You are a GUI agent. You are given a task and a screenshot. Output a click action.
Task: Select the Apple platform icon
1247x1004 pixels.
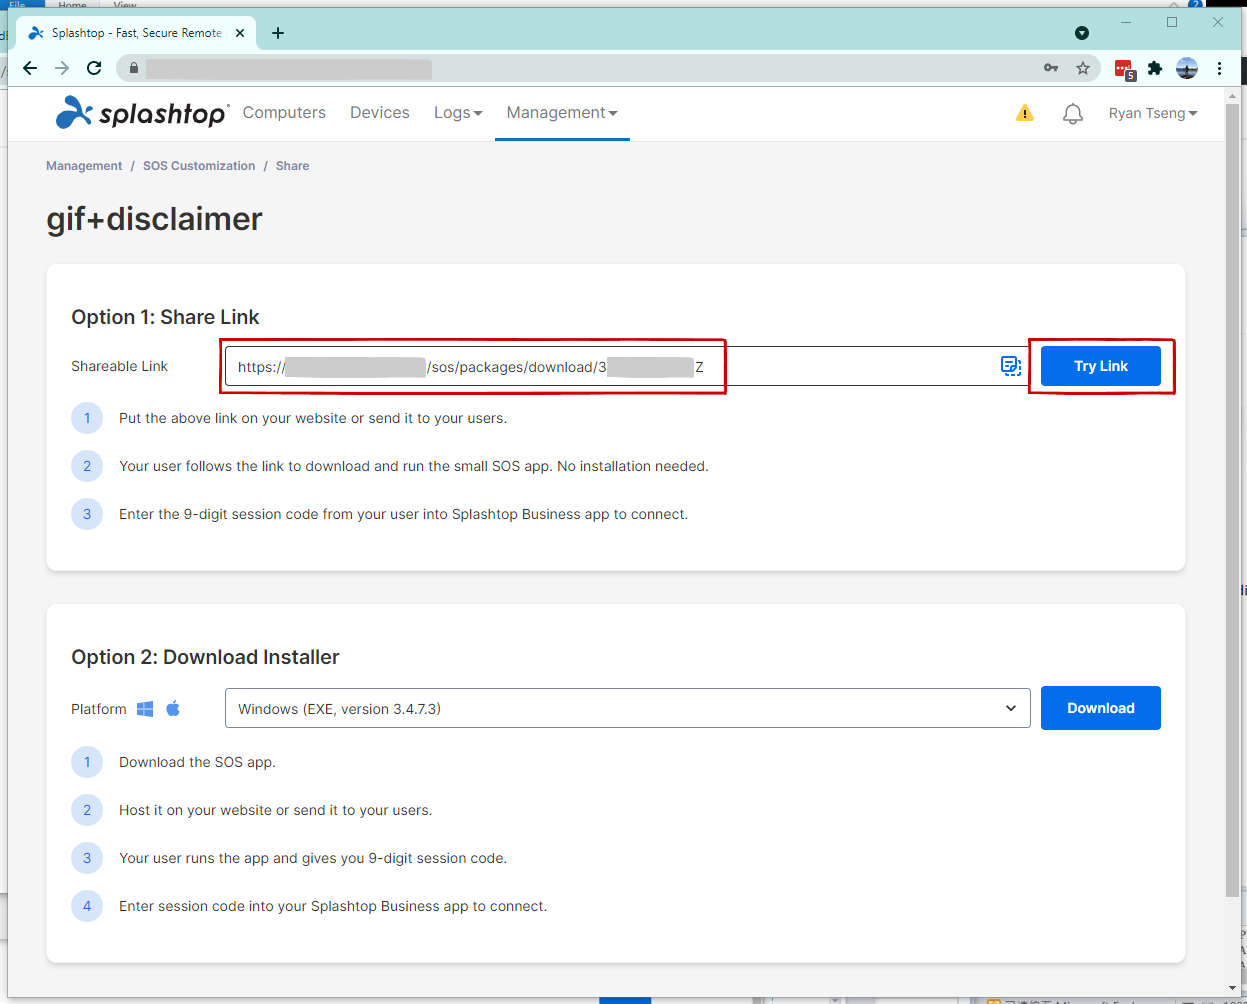[173, 708]
